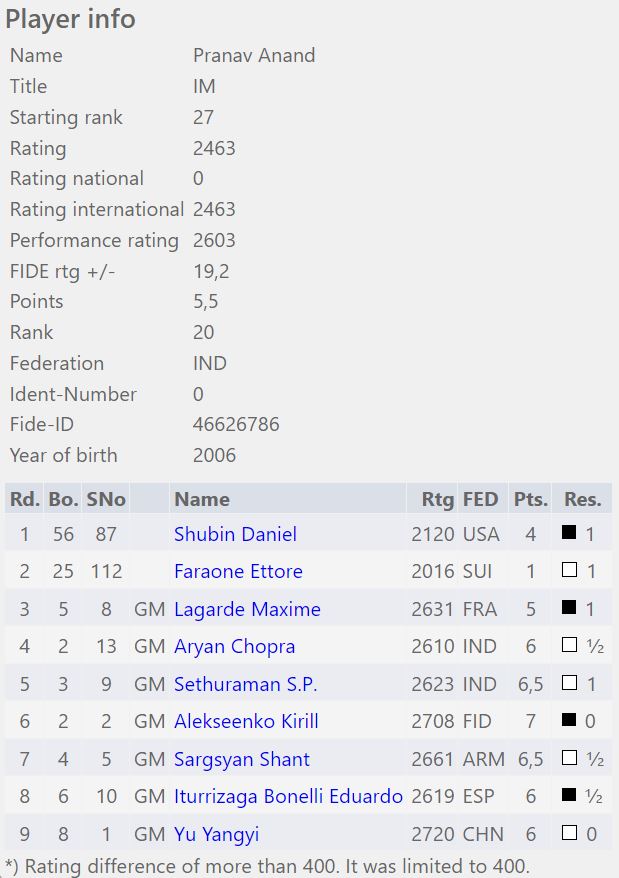Click white square icon in Aryan Chopra row

(569, 646)
